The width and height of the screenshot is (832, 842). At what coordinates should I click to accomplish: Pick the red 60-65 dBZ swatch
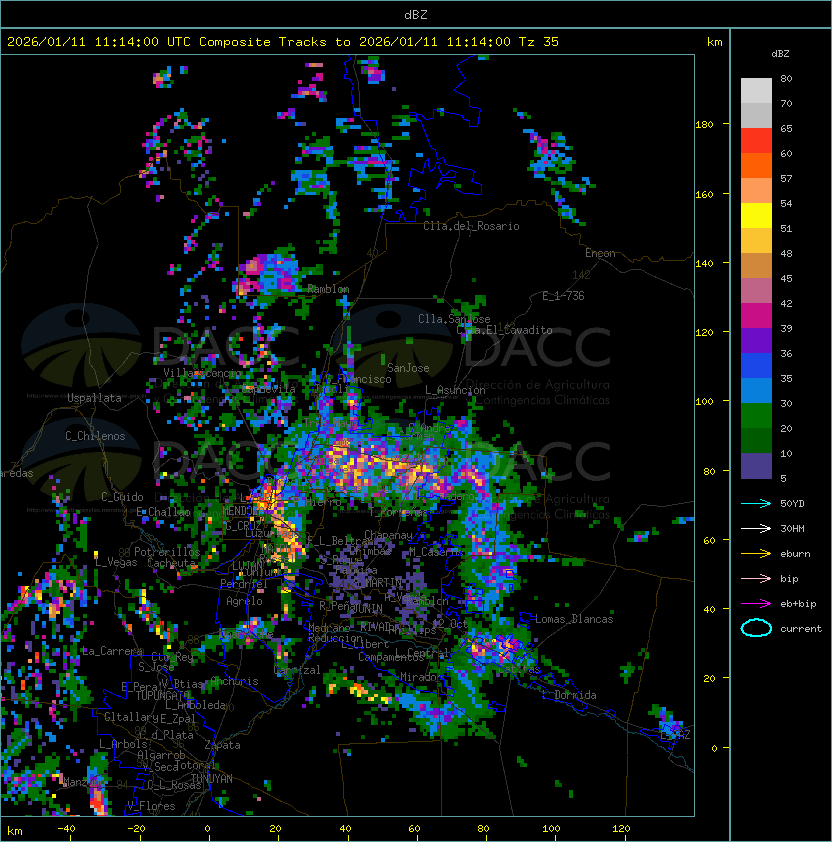(756, 141)
